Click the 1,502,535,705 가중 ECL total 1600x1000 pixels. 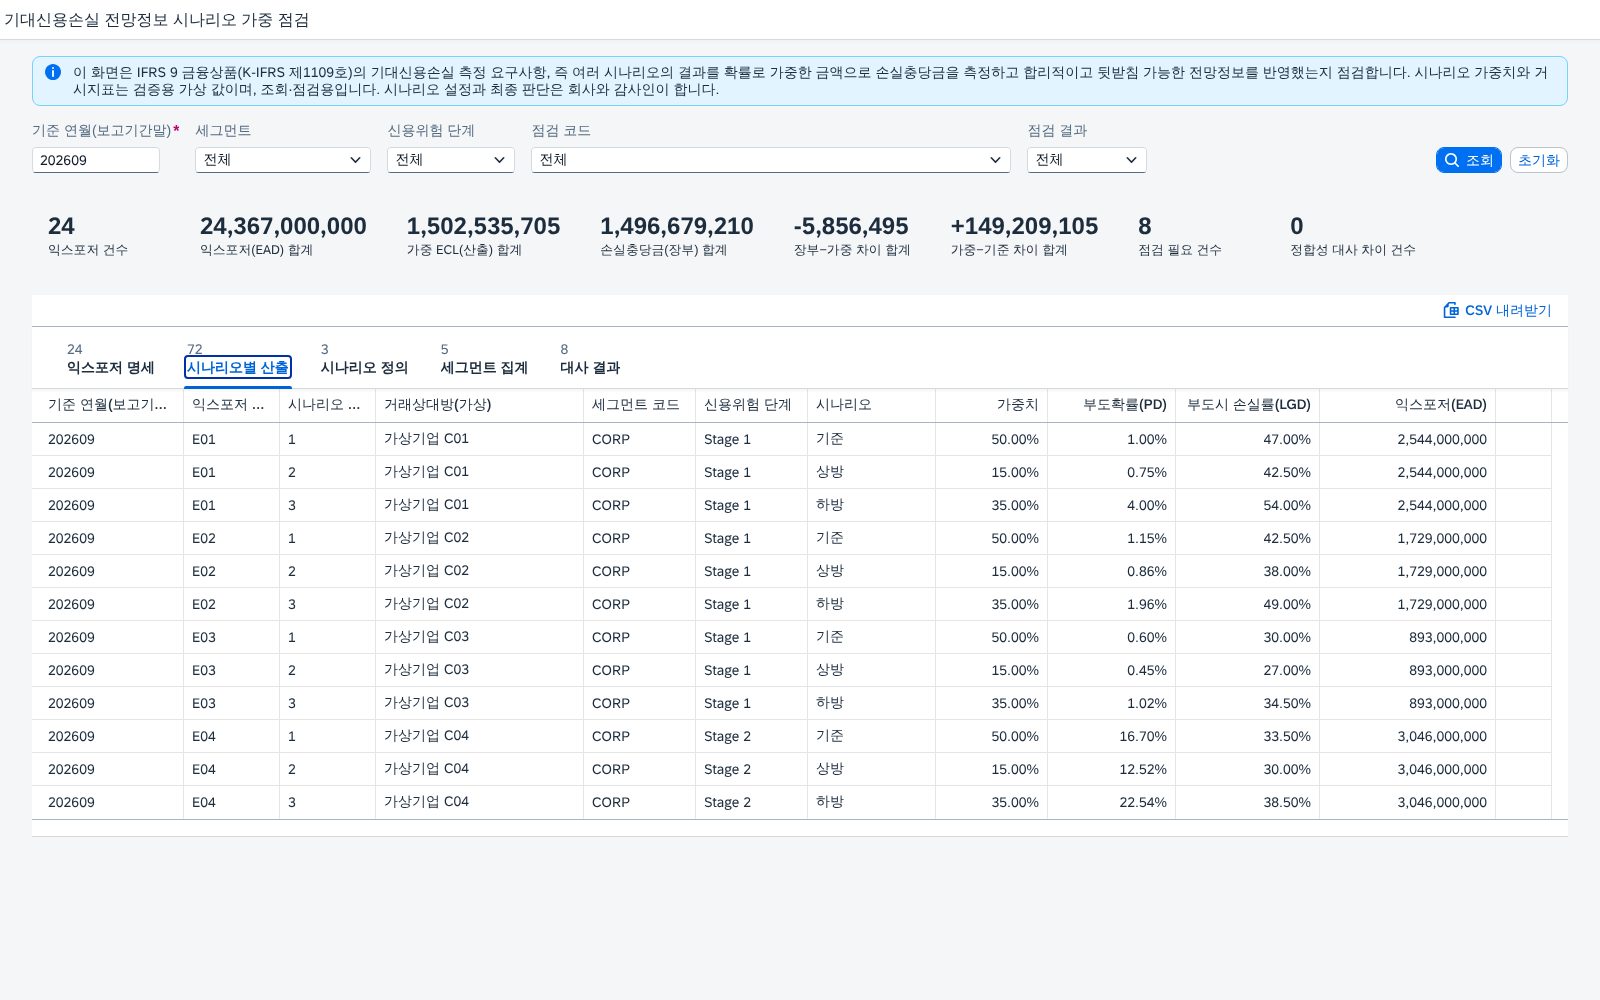coord(483,226)
